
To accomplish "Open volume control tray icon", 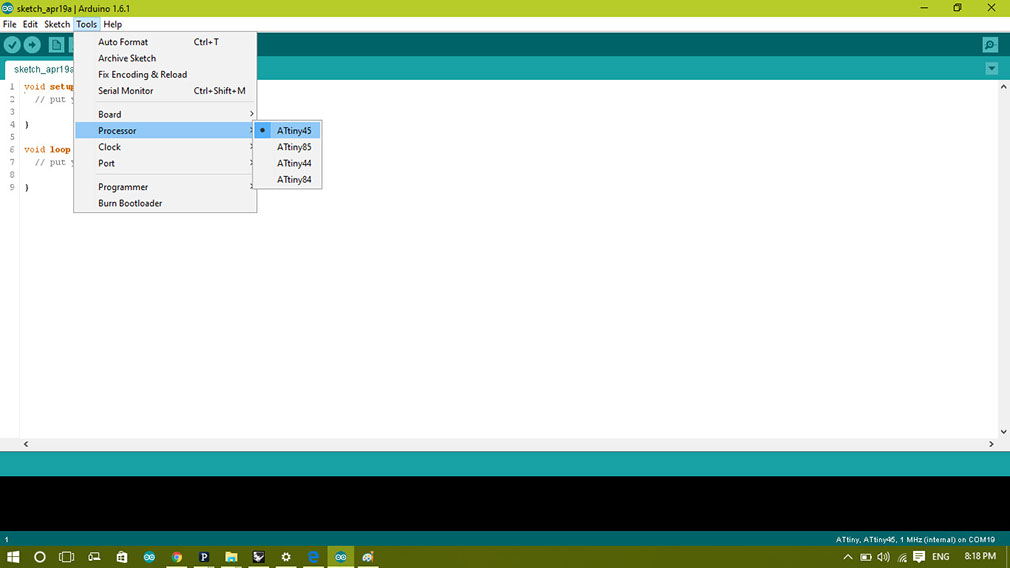I will (x=884, y=557).
